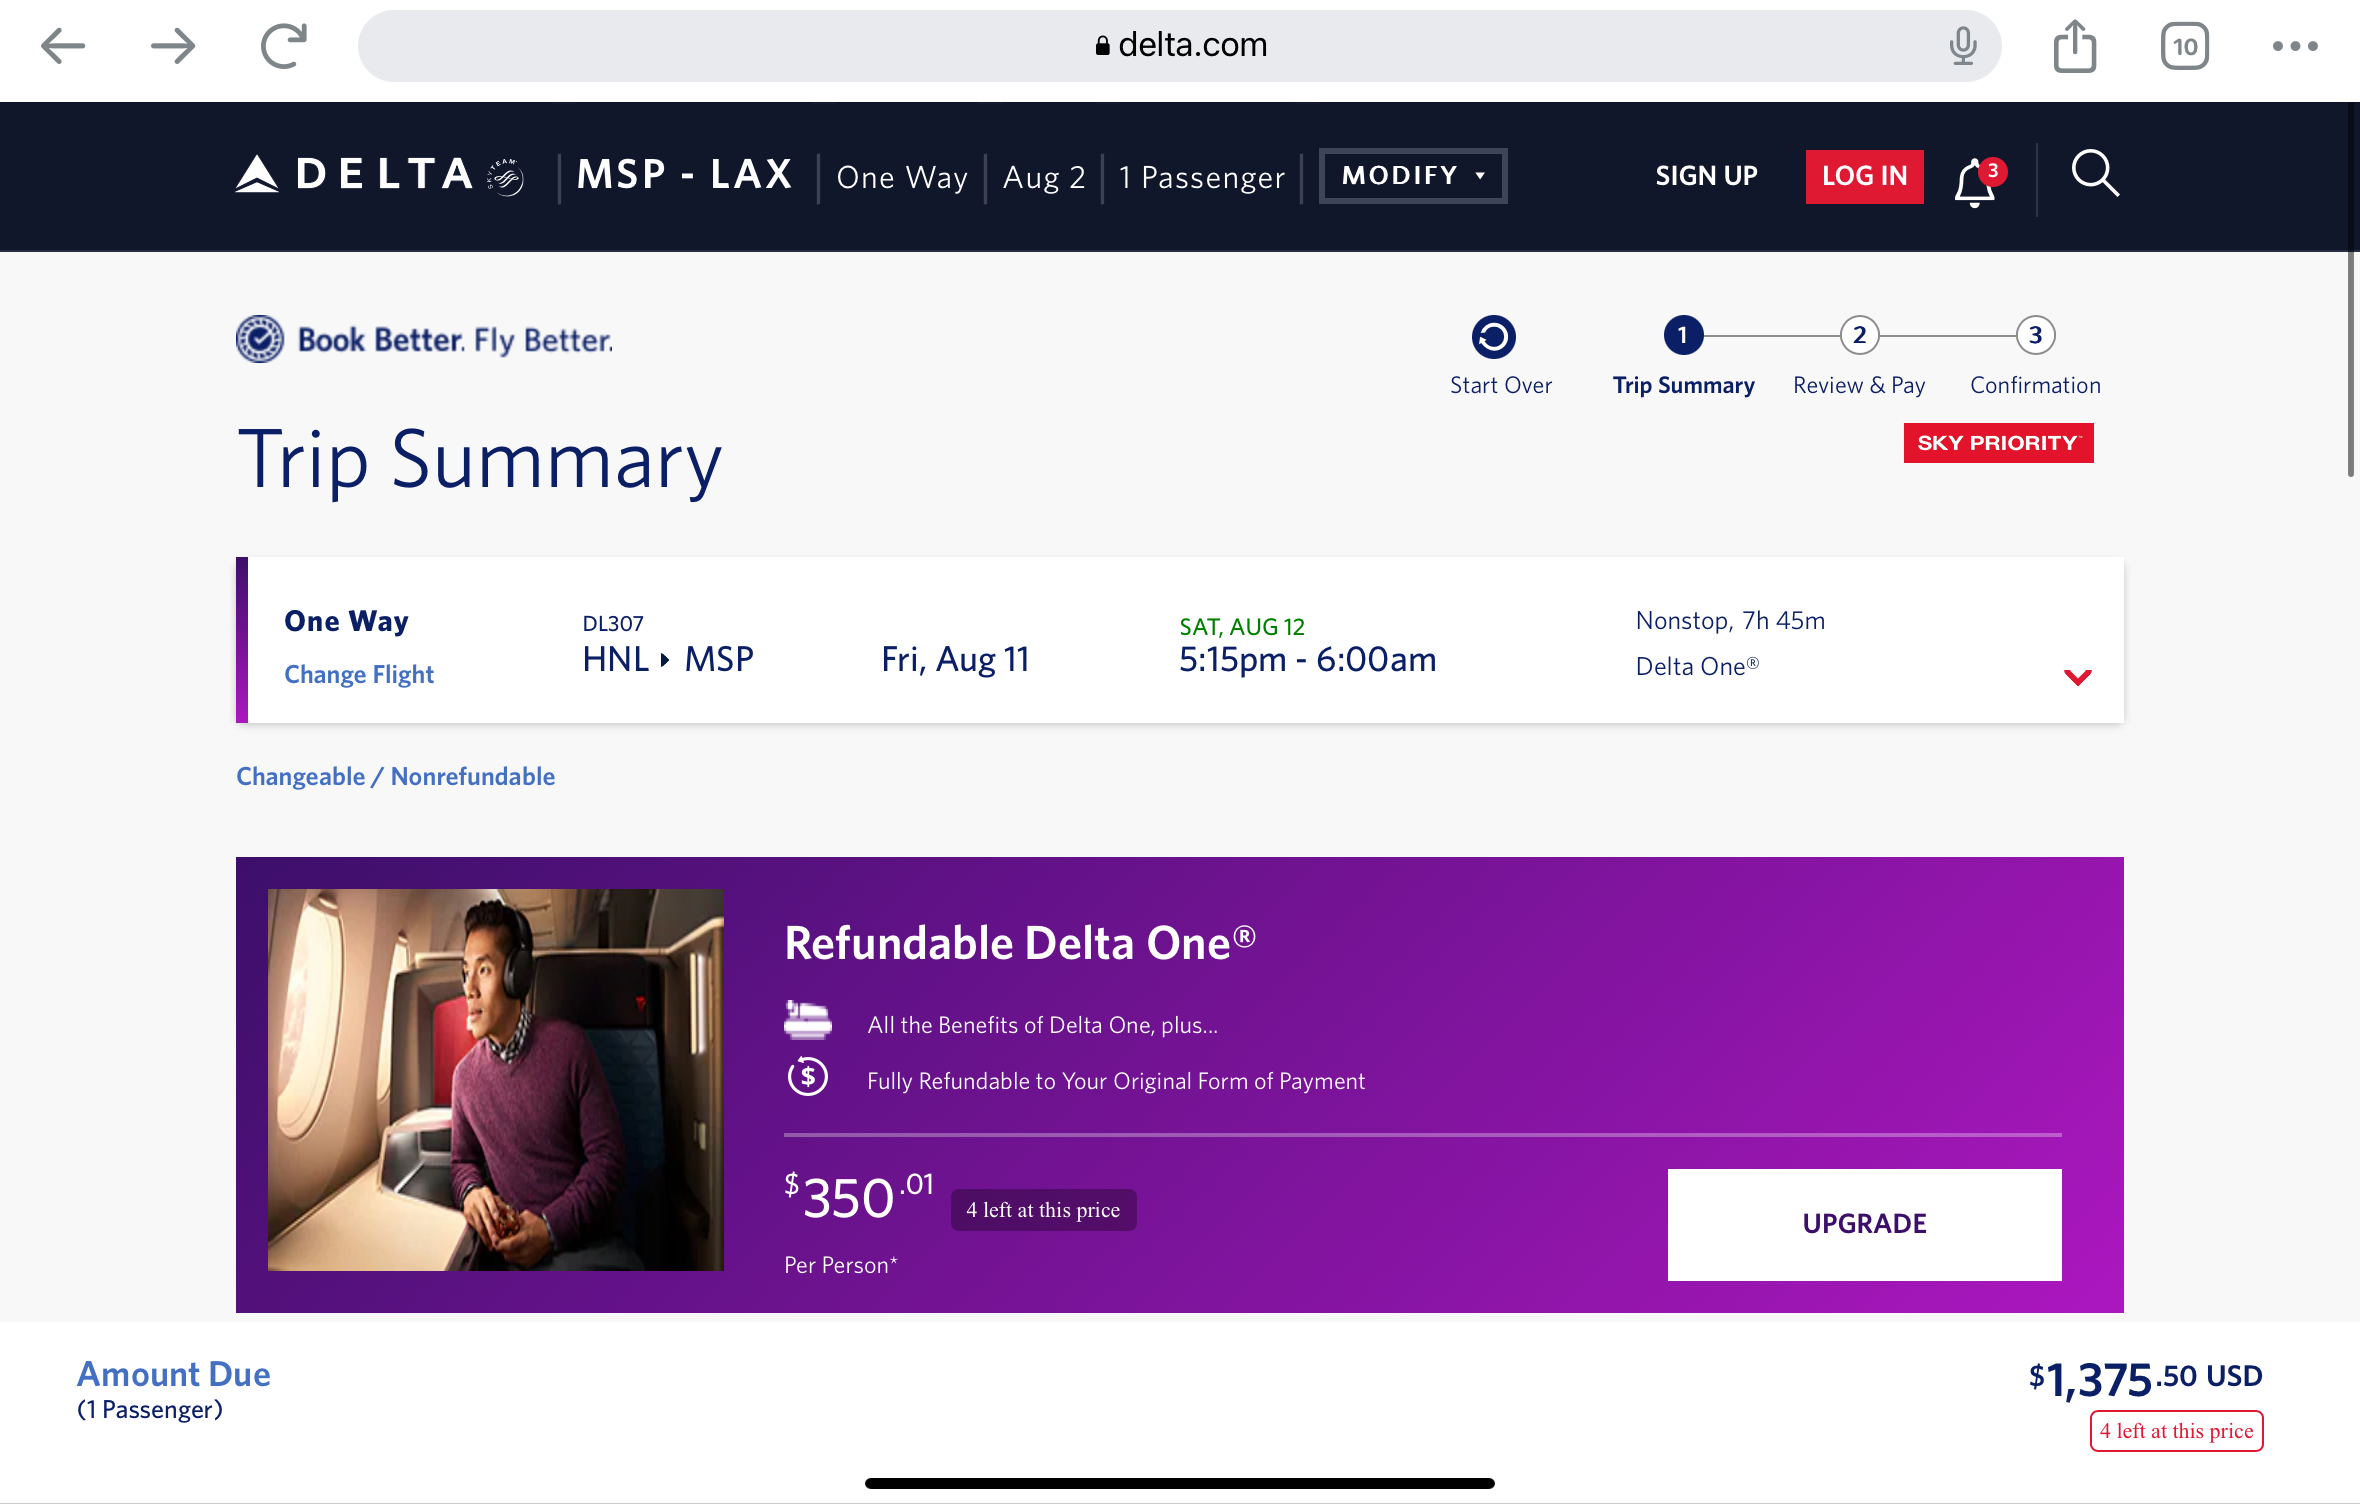The image size is (2360, 1504).
Task: Click the Change Flight link
Action: point(359,675)
